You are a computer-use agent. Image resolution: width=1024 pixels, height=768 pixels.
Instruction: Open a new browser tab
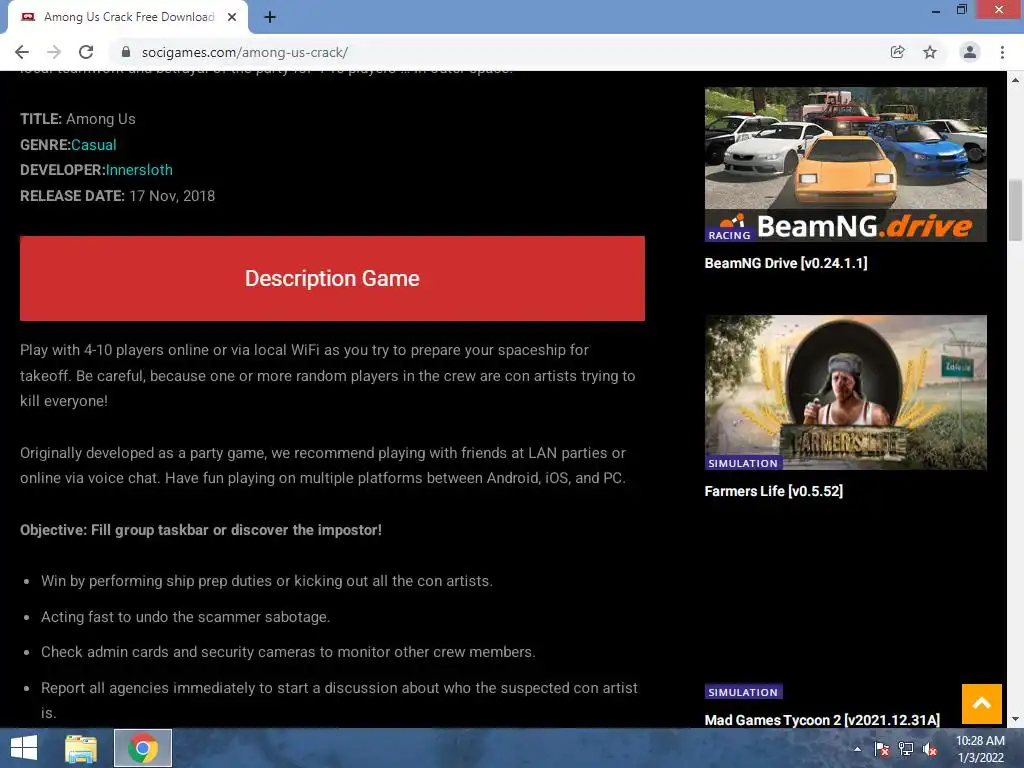coord(270,17)
